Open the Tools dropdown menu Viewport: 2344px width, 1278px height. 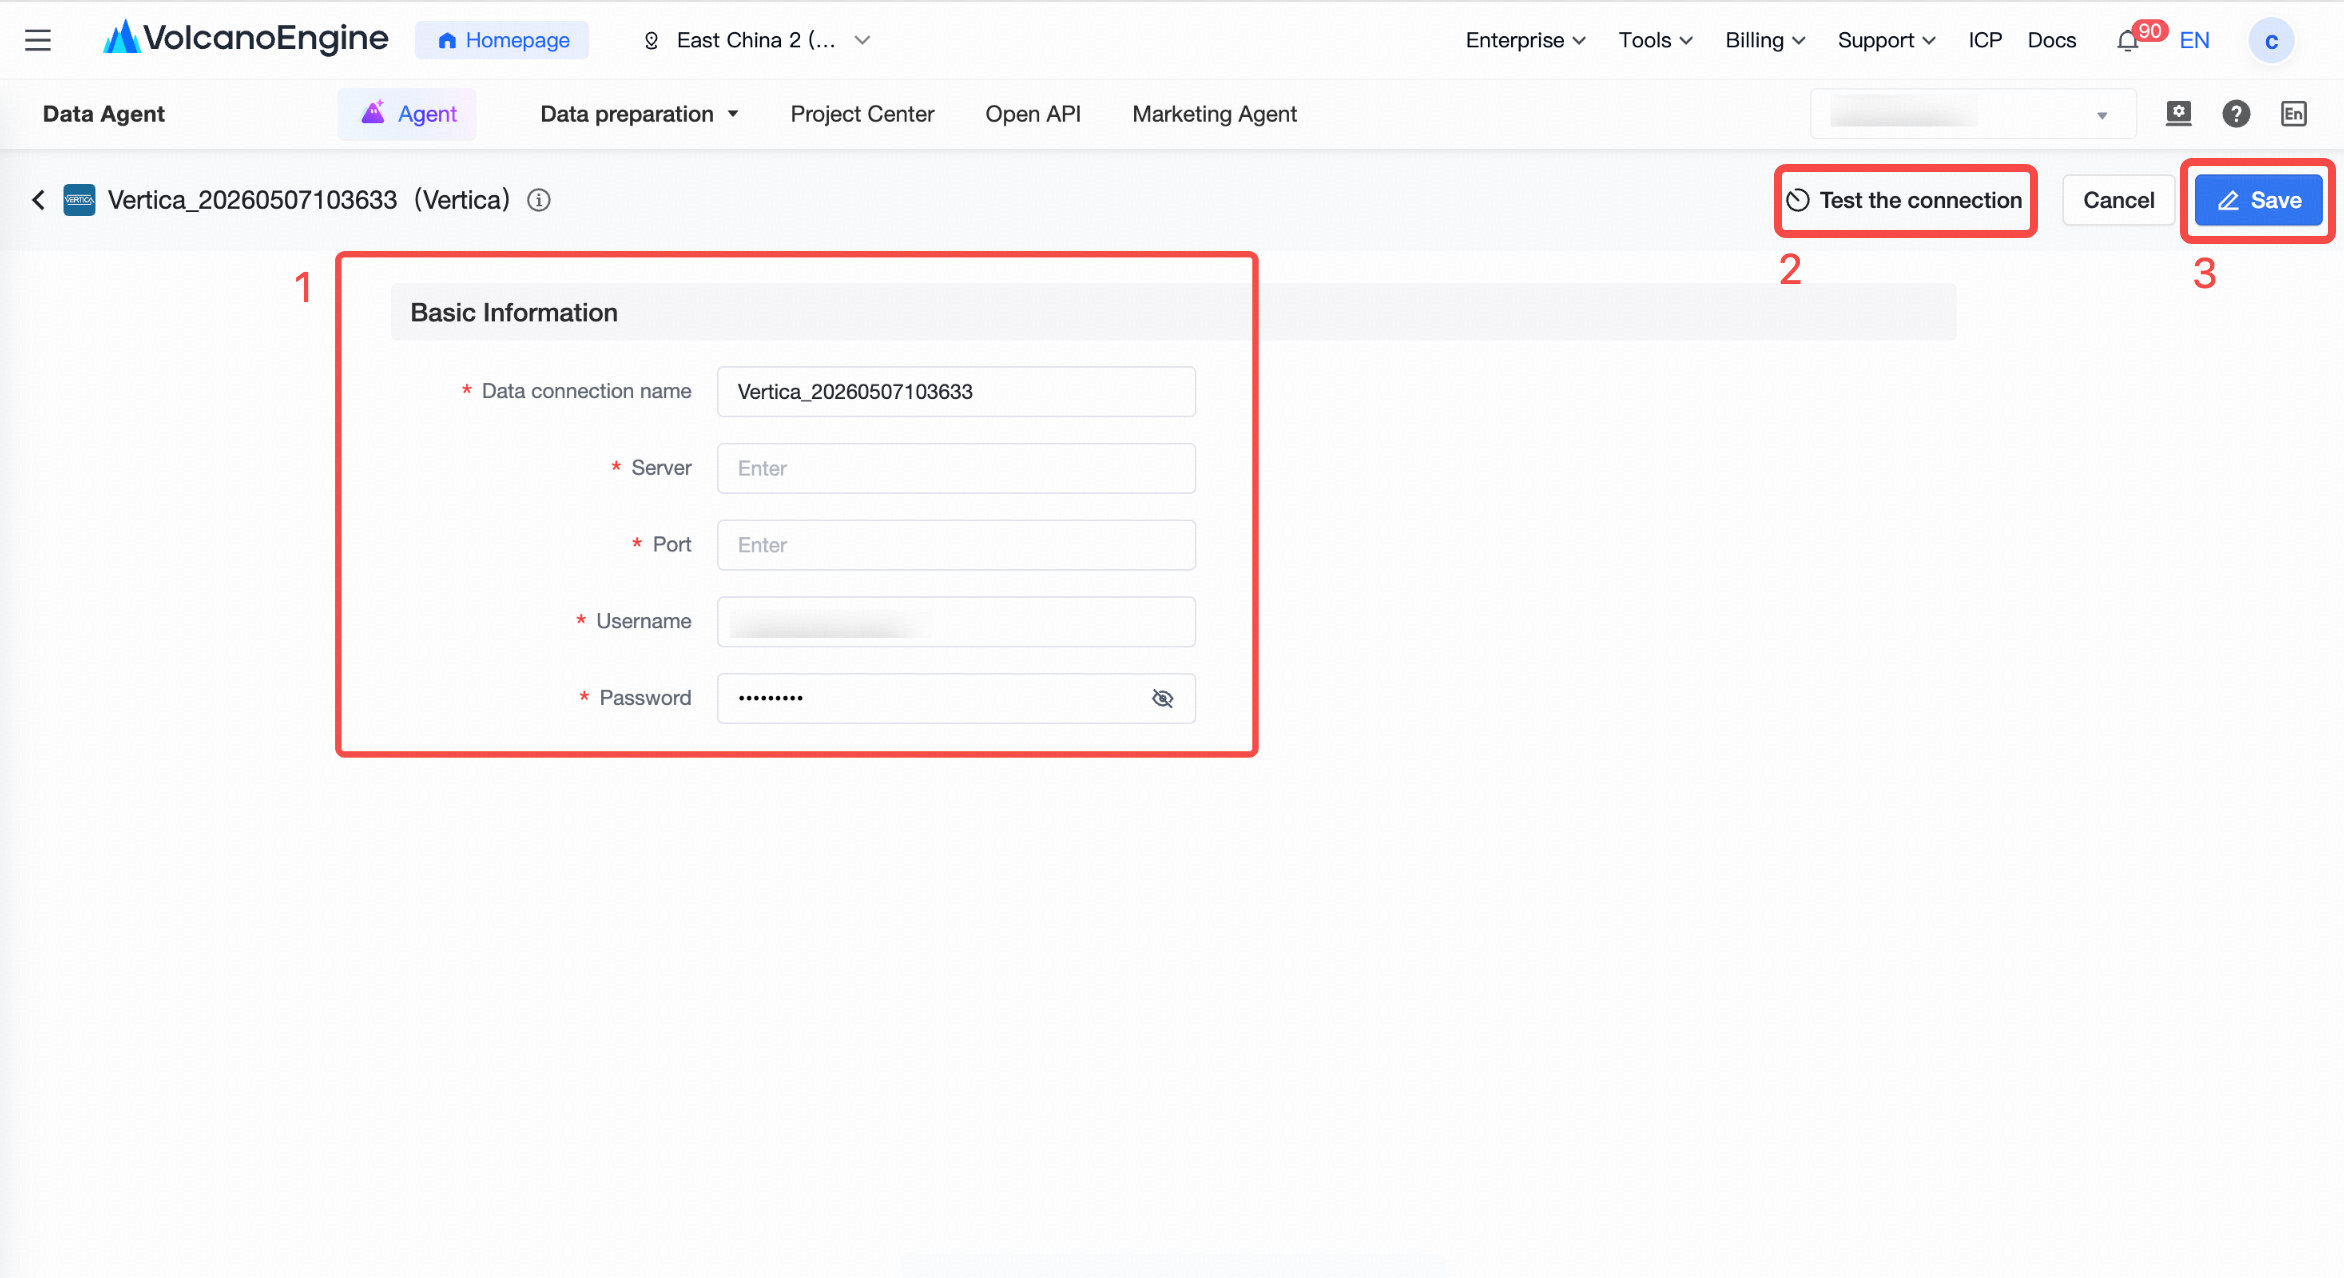tap(1655, 40)
